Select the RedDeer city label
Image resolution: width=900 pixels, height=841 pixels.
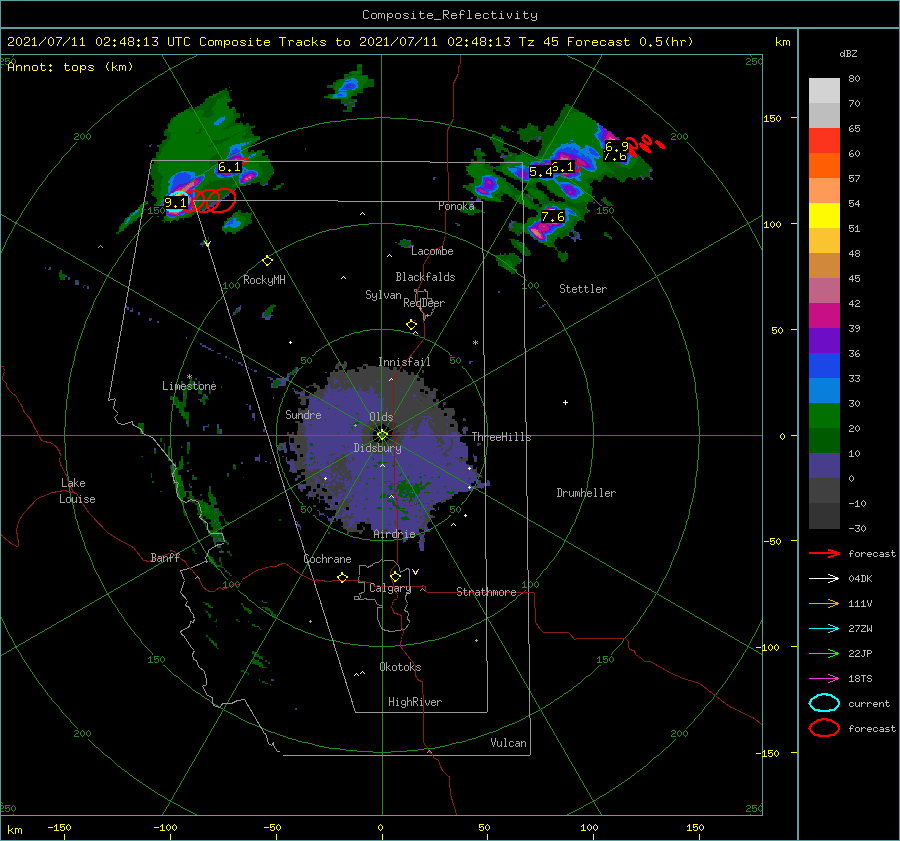pyautogui.click(x=424, y=303)
